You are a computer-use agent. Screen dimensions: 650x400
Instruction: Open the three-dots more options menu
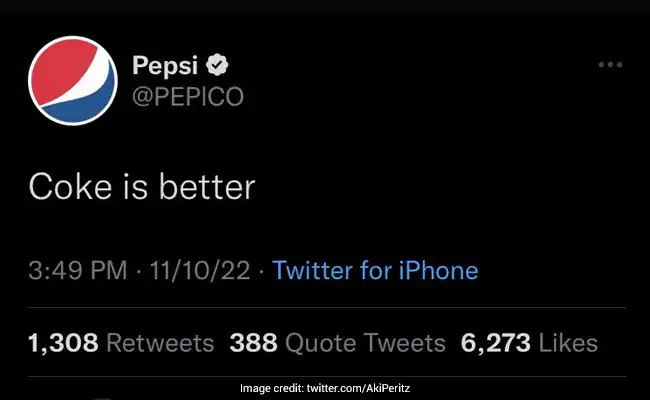(610, 65)
